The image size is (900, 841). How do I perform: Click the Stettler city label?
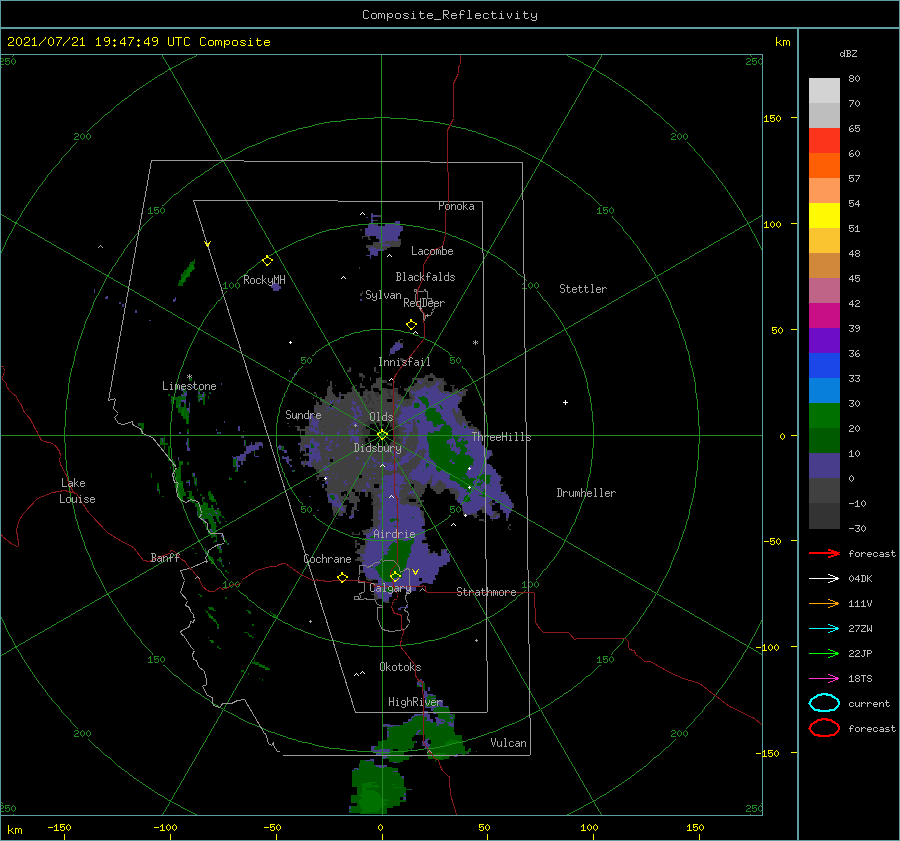[x=583, y=289]
